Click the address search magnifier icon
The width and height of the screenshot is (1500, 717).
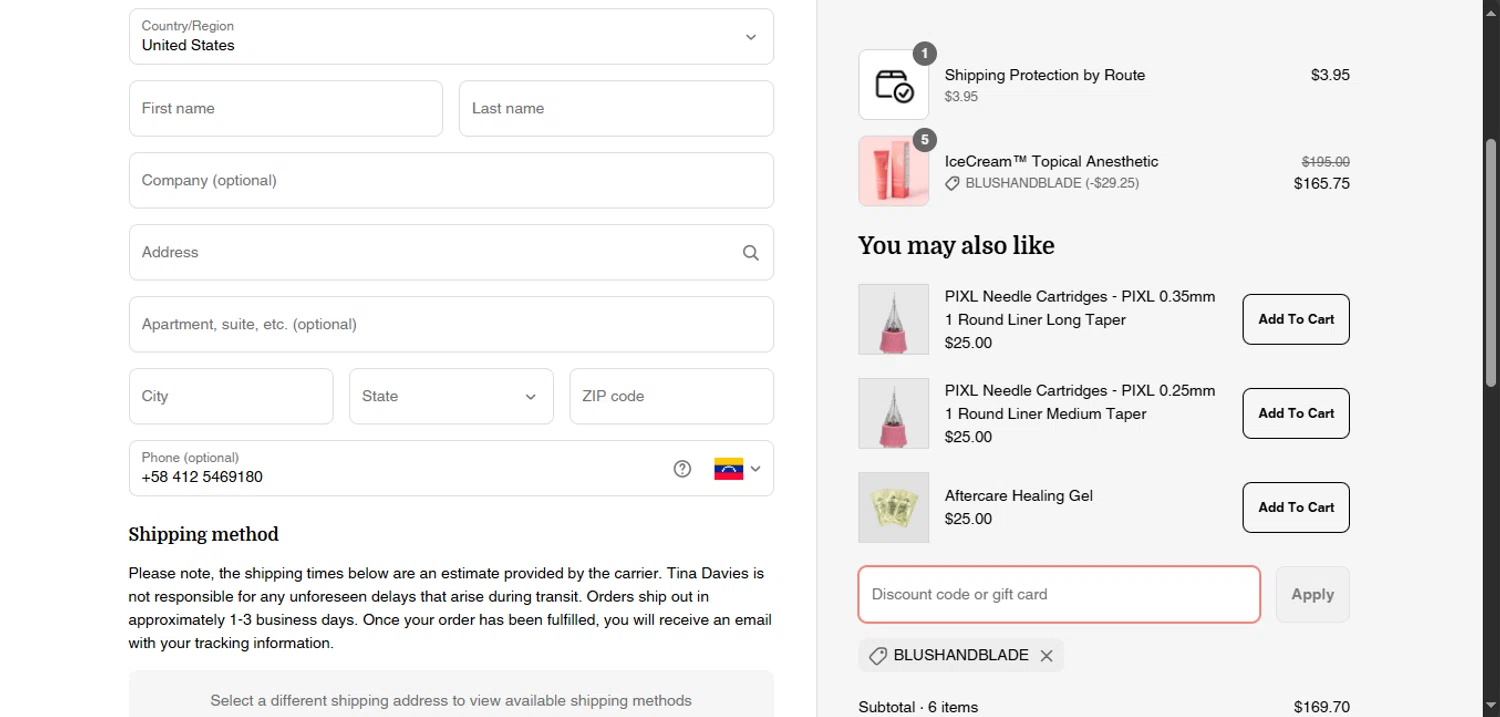pyautogui.click(x=751, y=253)
